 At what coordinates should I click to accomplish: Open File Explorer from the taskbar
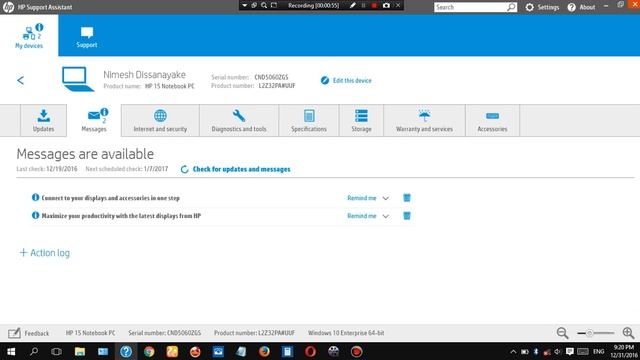click(x=80, y=351)
